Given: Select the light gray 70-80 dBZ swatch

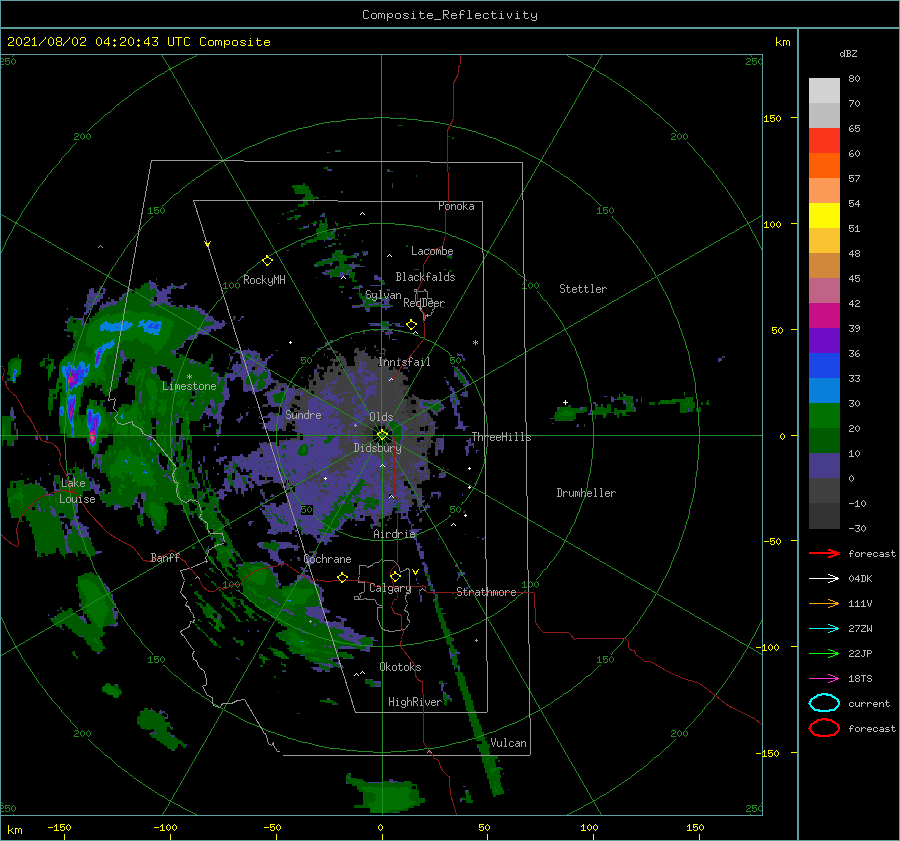Looking at the screenshot, I should point(824,91).
